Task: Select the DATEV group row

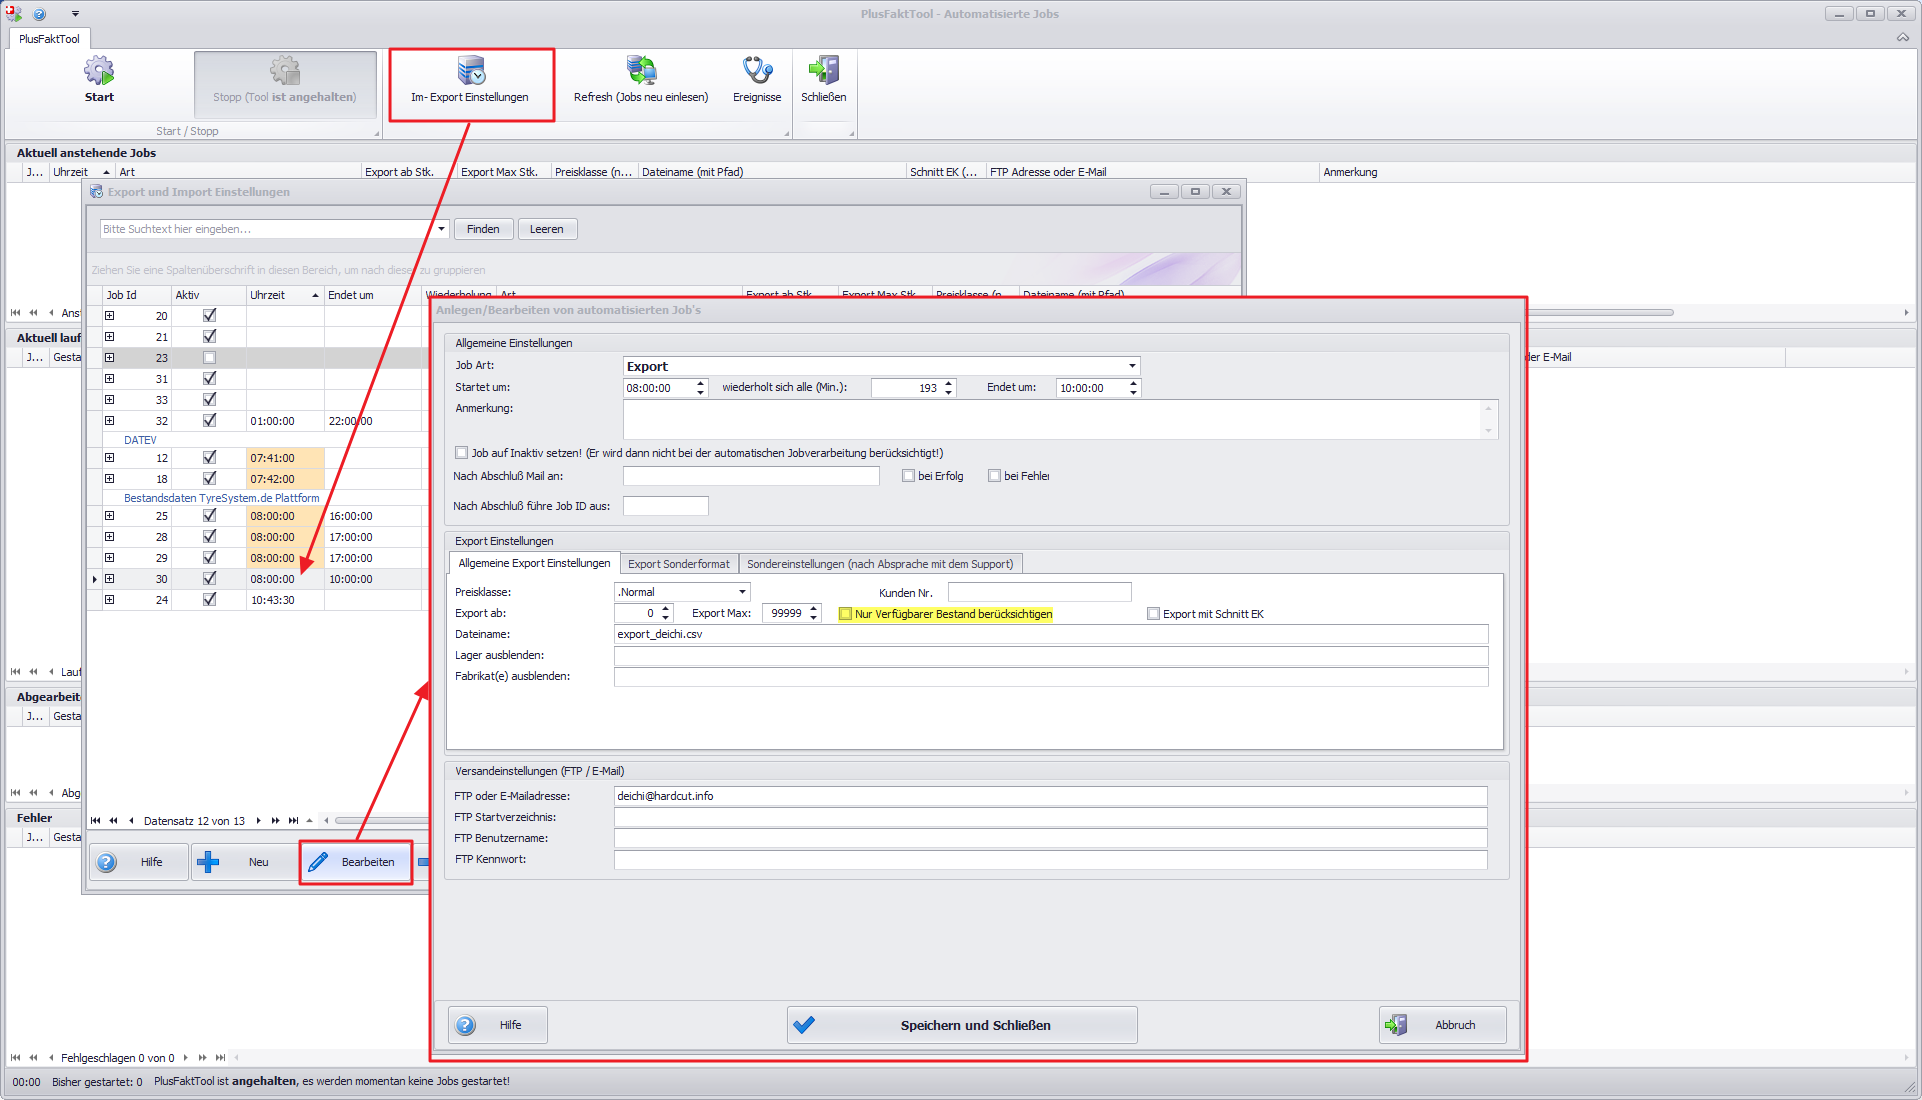Action: point(140,440)
